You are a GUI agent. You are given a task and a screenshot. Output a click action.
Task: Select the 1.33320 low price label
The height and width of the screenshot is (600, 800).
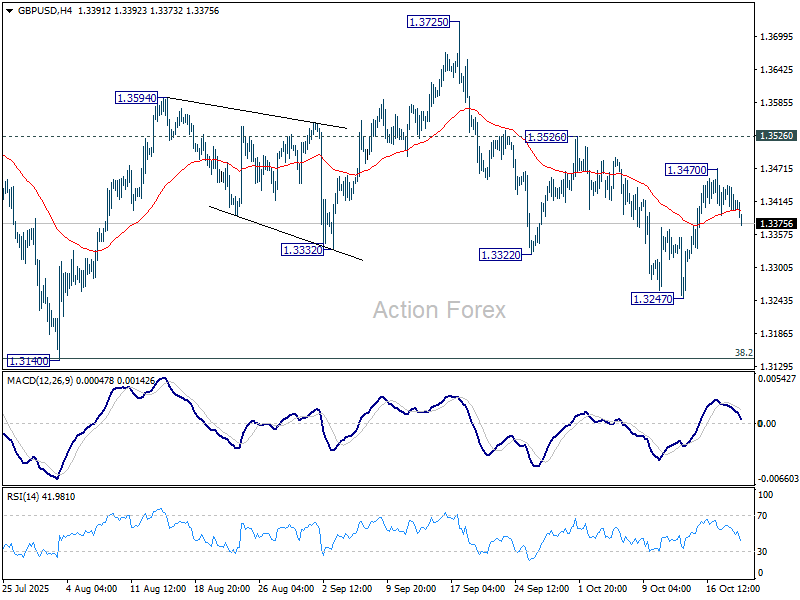pyautogui.click(x=303, y=250)
